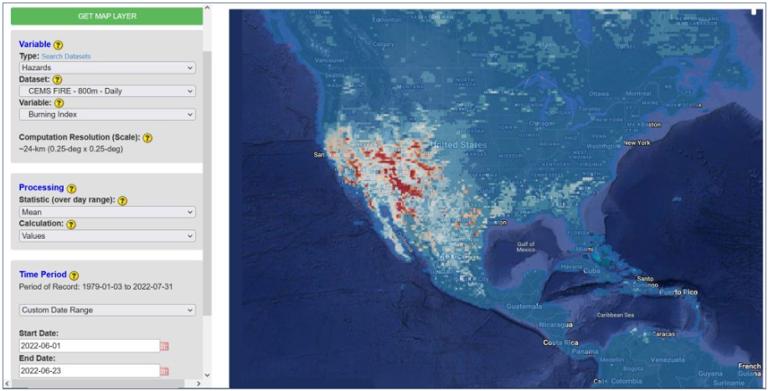Open help icon beside the Variable heading
This screenshot has height=391, width=768.
[x=58, y=45]
